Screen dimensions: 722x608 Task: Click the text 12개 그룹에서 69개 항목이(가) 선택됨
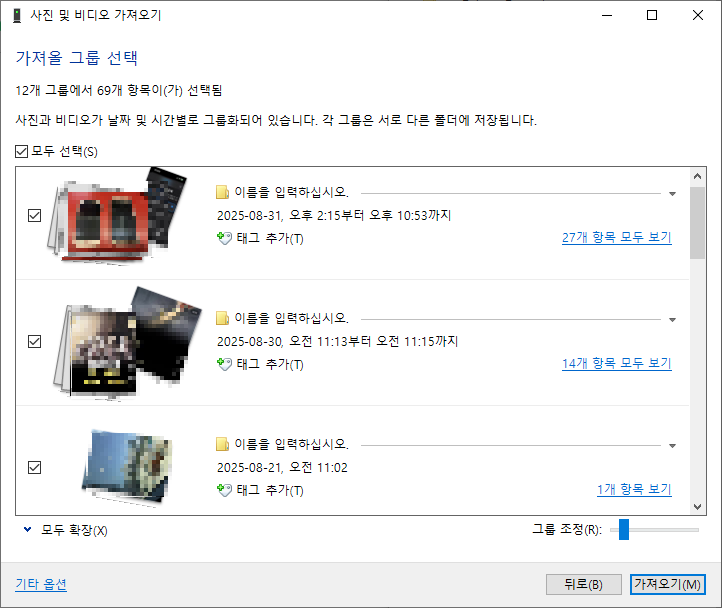pyautogui.click(x=119, y=90)
